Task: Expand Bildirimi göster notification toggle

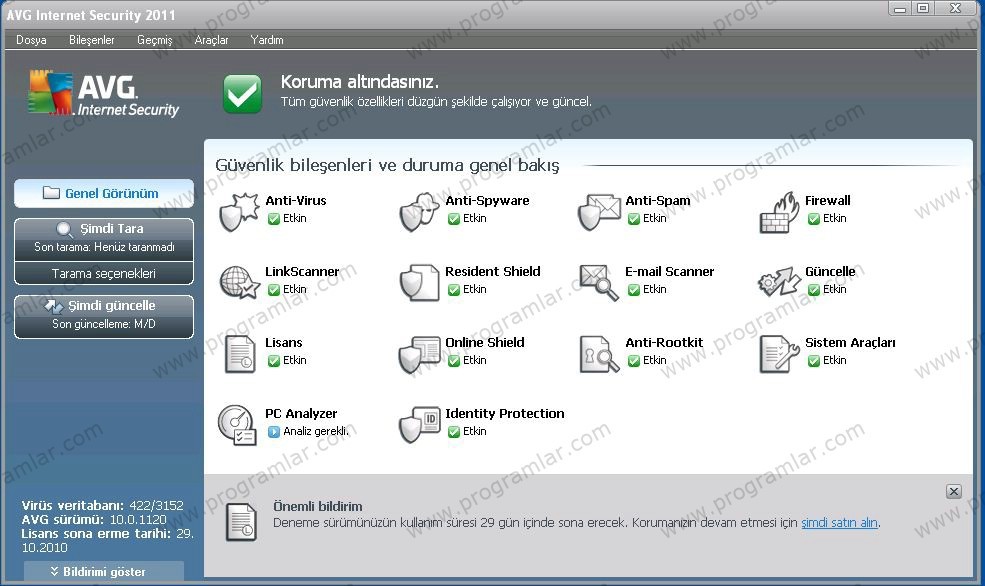Action: click(x=104, y=572)
